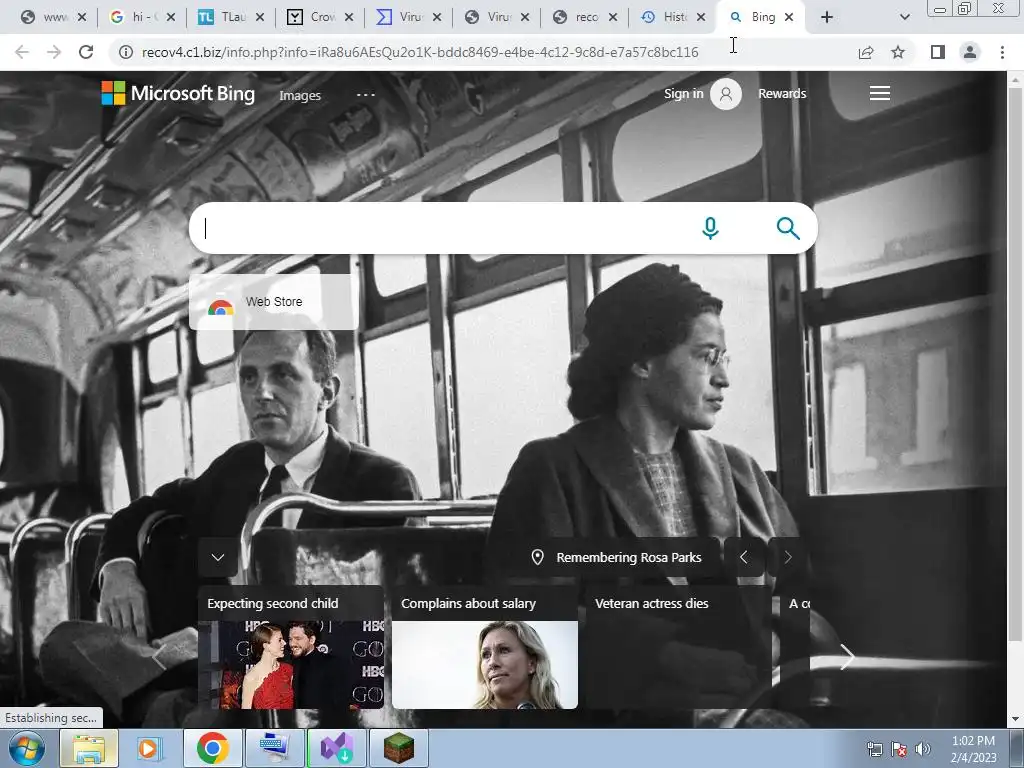1024x768 pixels.
Task: Open the three-dots more menu
Action: coord(366,95)
